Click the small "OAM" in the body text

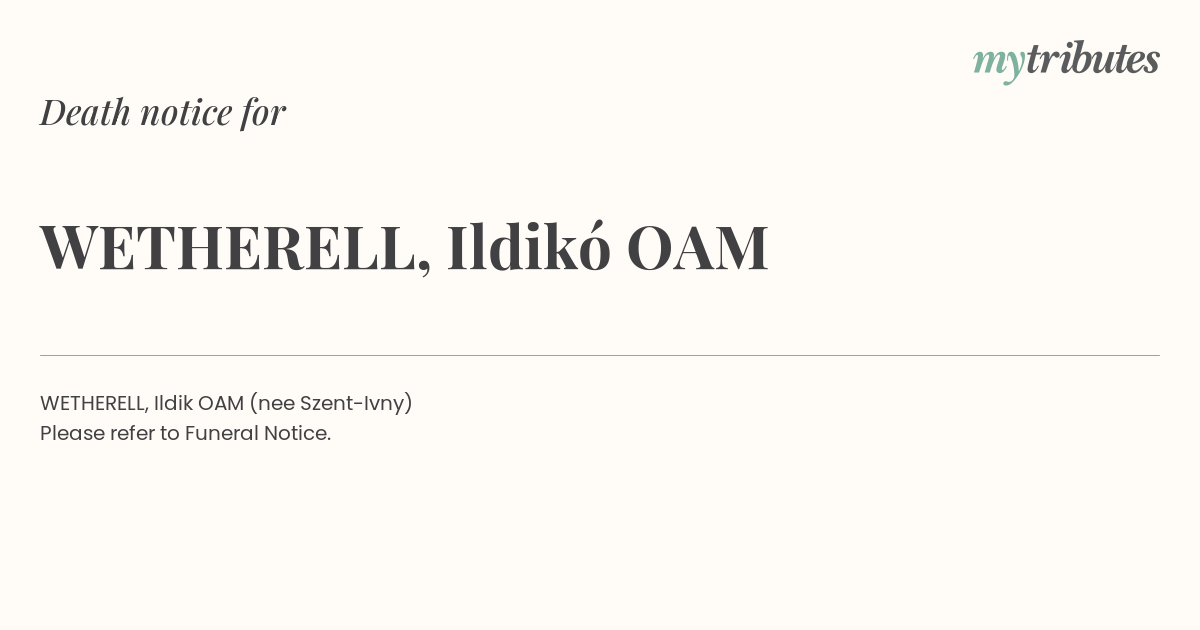221,403
